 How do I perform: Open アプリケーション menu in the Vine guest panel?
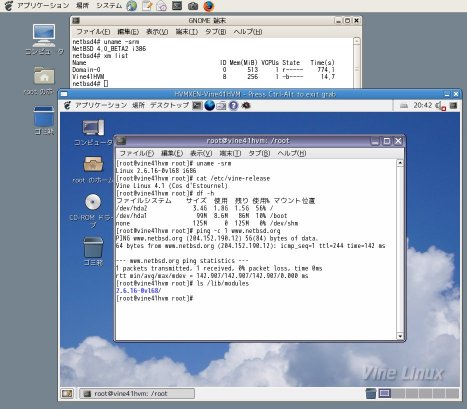coord(101,105)
